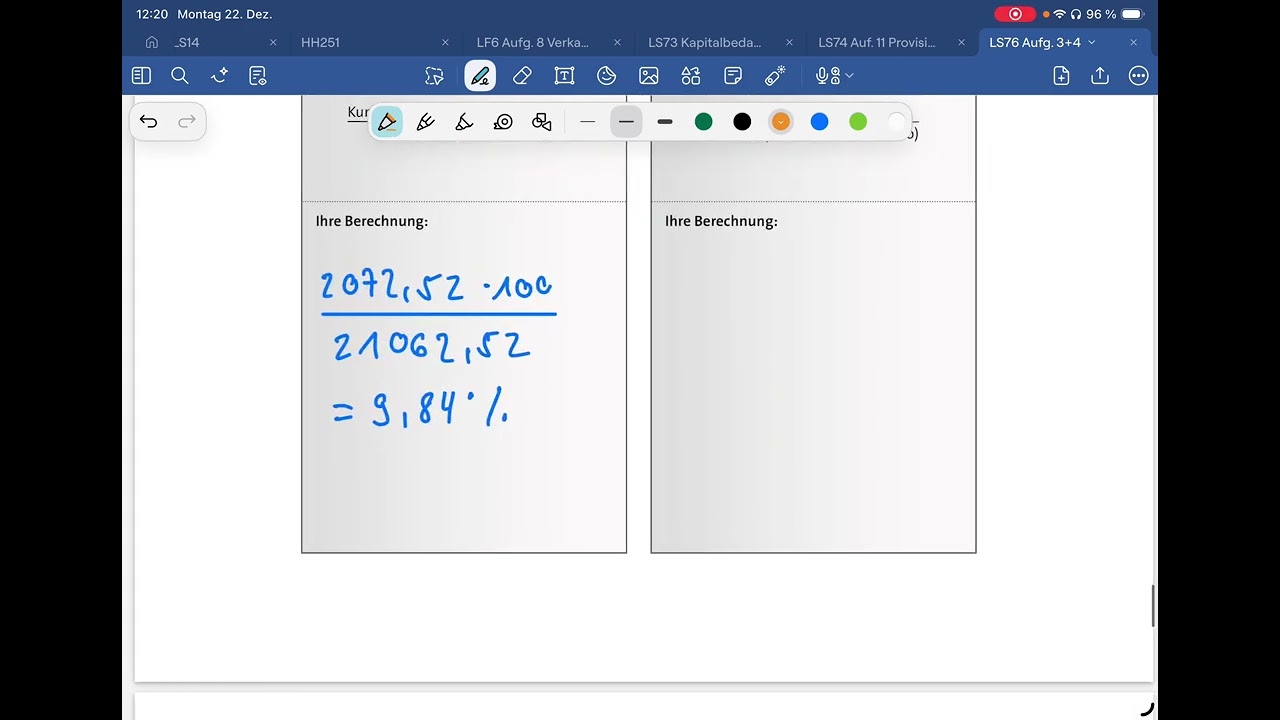
Task: Pick the blue pen color
Action: pos(819,122)
